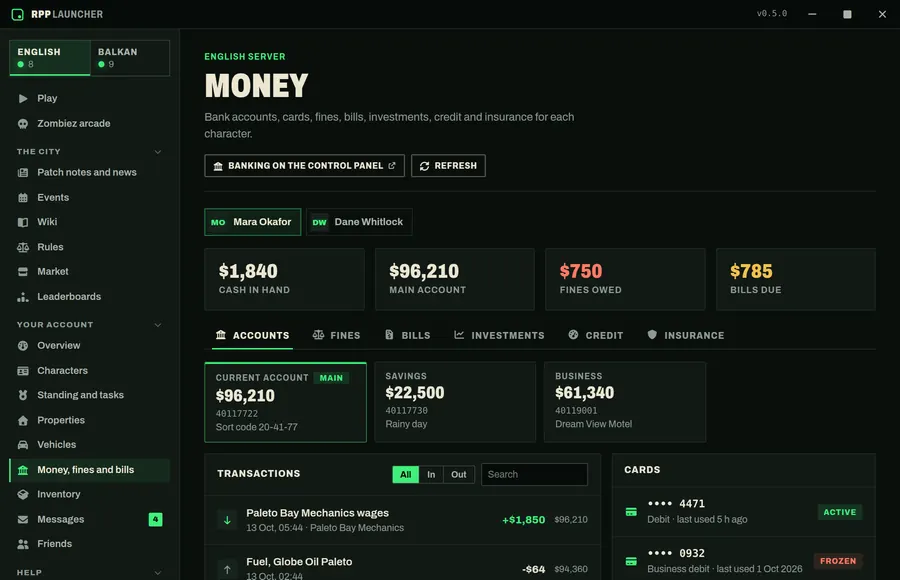Click the Properties house icon
The width and height of the screenshot is (900, 580).
point(23,420)
